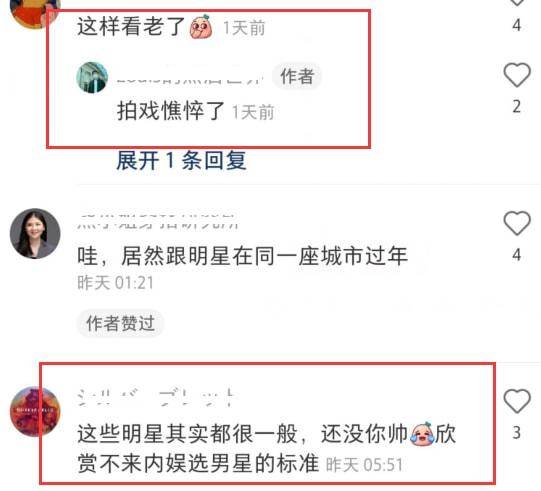Like the comment about 同一座城市过年

(x=517, y=223)
